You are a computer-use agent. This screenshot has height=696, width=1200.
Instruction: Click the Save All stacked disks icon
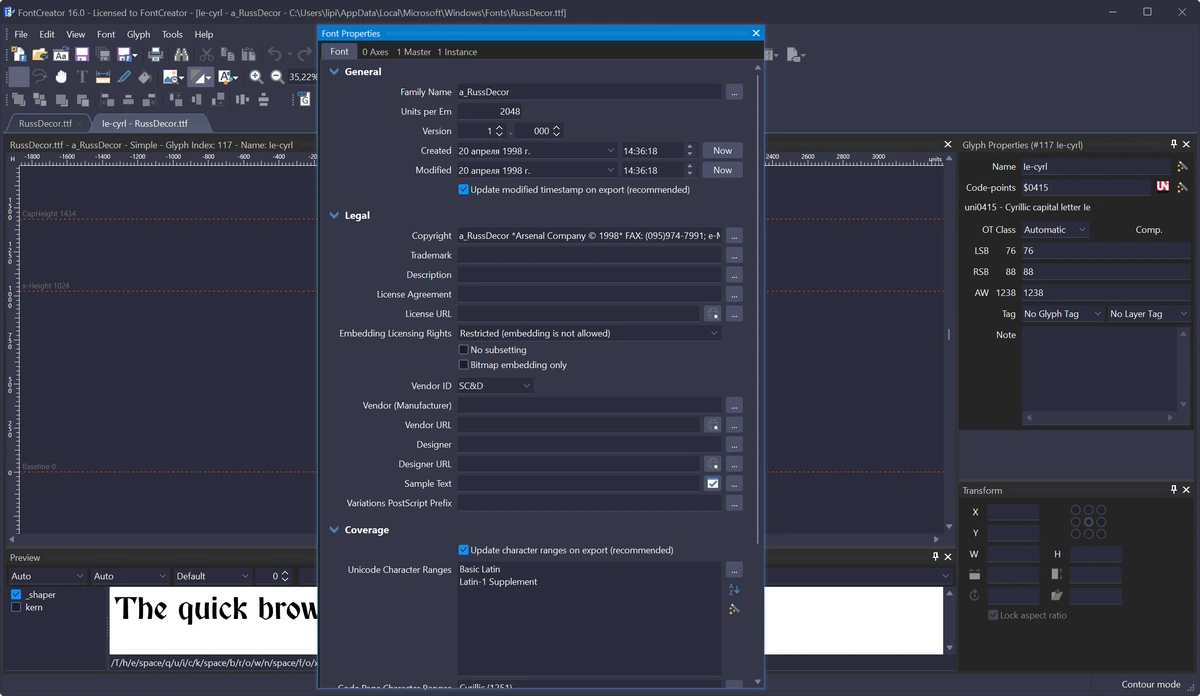coord(103,54)
